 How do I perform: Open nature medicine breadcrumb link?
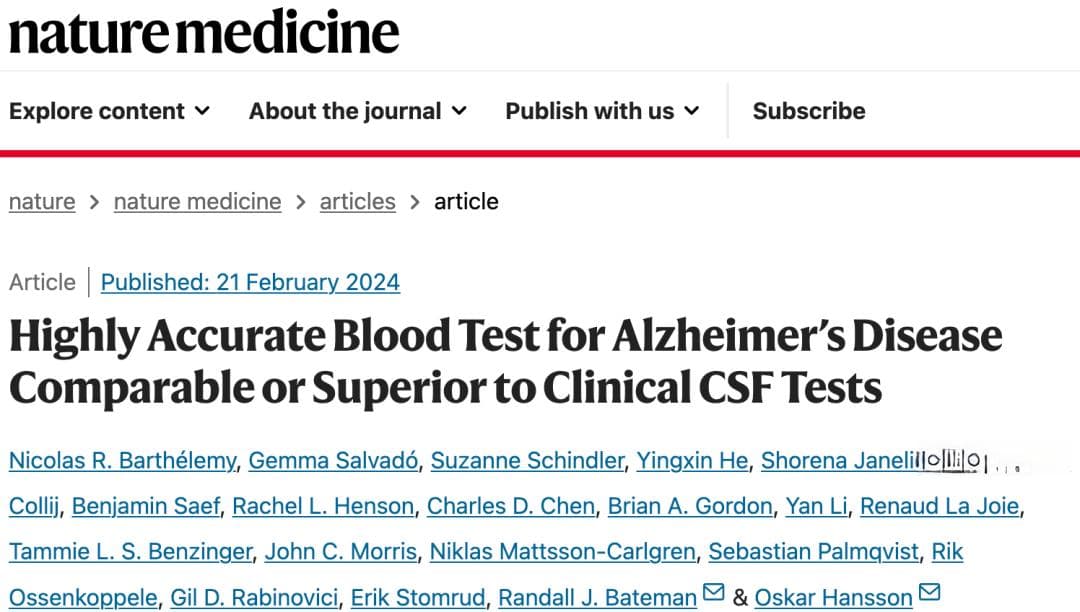198,202
